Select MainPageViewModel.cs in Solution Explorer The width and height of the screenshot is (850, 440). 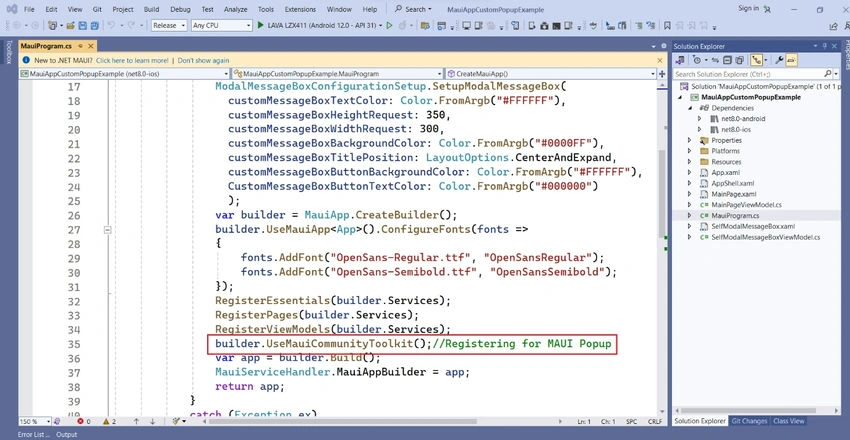coord(746,205)
